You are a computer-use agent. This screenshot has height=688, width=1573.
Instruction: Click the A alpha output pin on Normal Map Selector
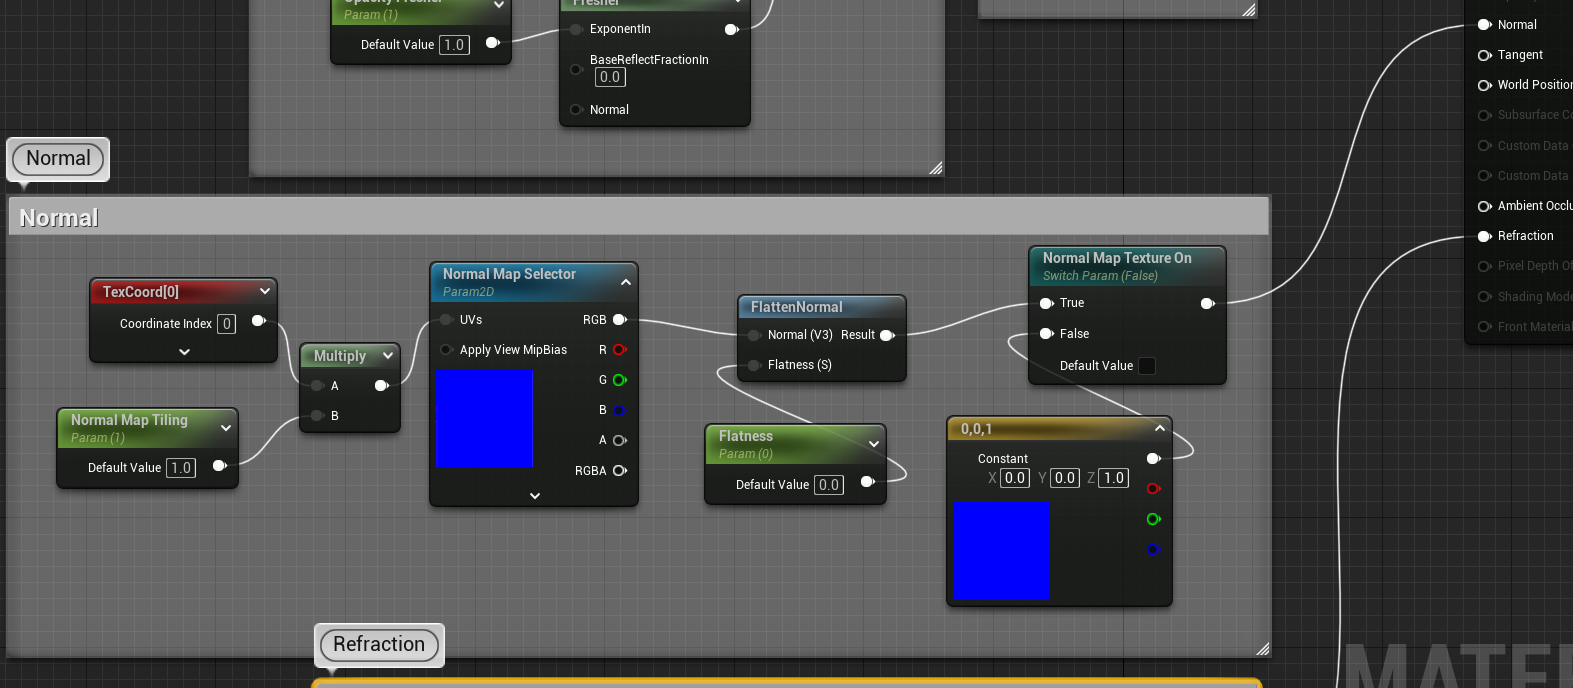[619, 440]
